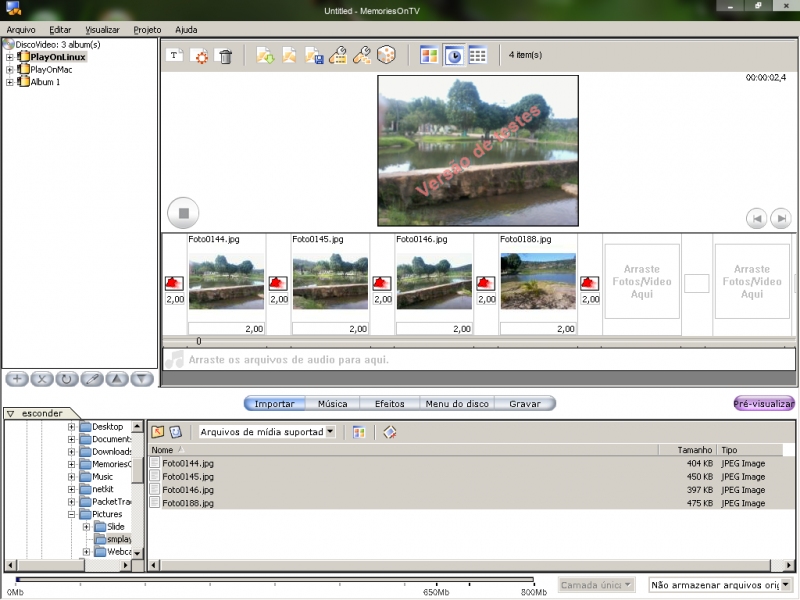Click the trash can delete icon

point(225,56)
